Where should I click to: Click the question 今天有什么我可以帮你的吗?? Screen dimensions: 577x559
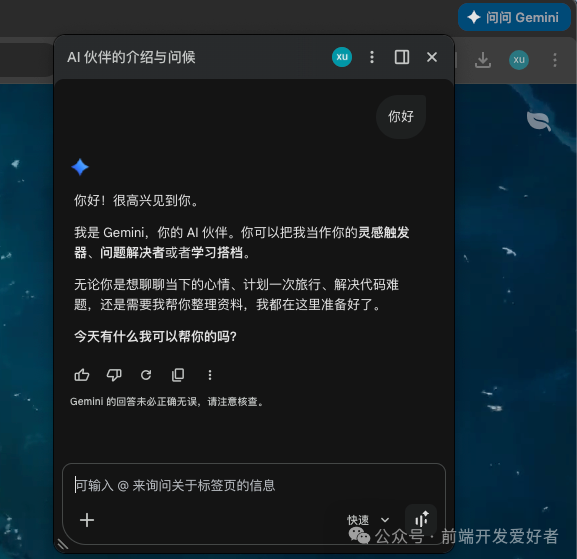tap(155, 336)
